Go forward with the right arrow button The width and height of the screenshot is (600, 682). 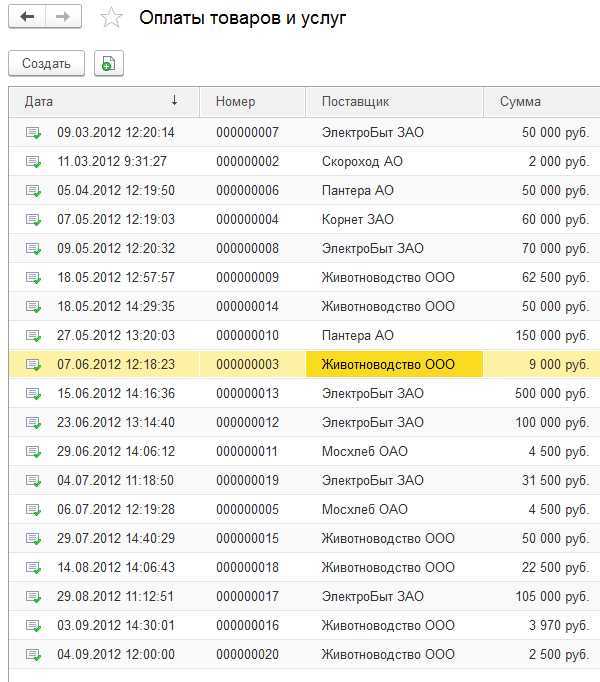[x=63, y=17]
